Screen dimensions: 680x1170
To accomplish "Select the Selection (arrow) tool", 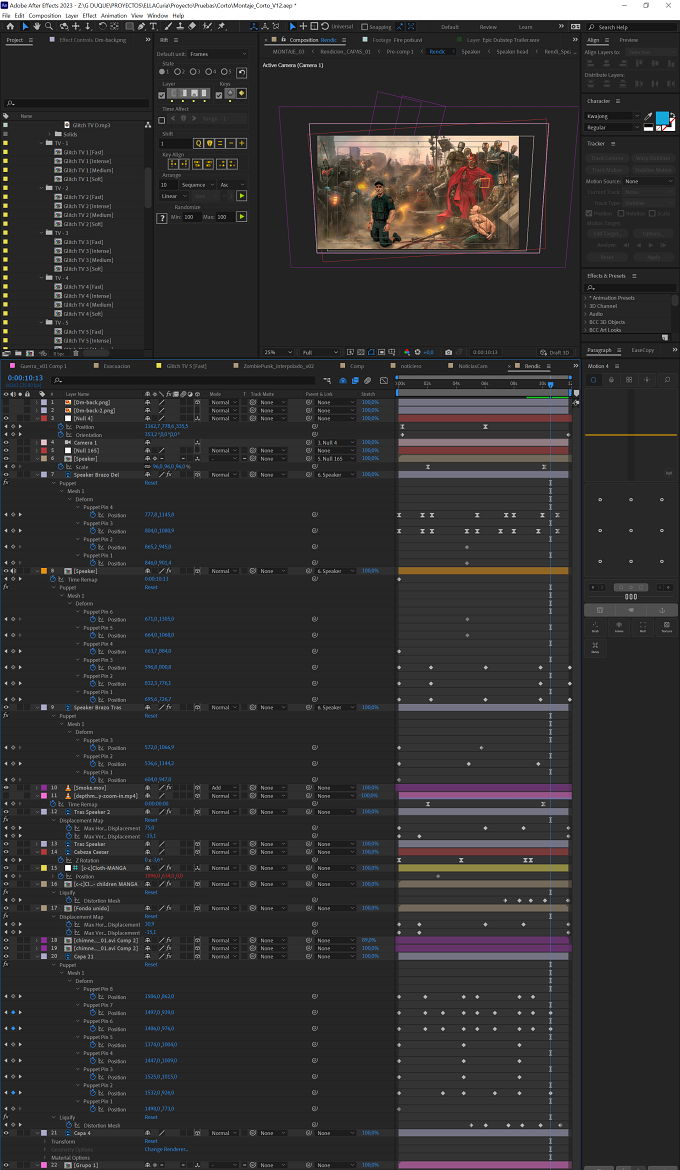I will (x=25, y=26).
